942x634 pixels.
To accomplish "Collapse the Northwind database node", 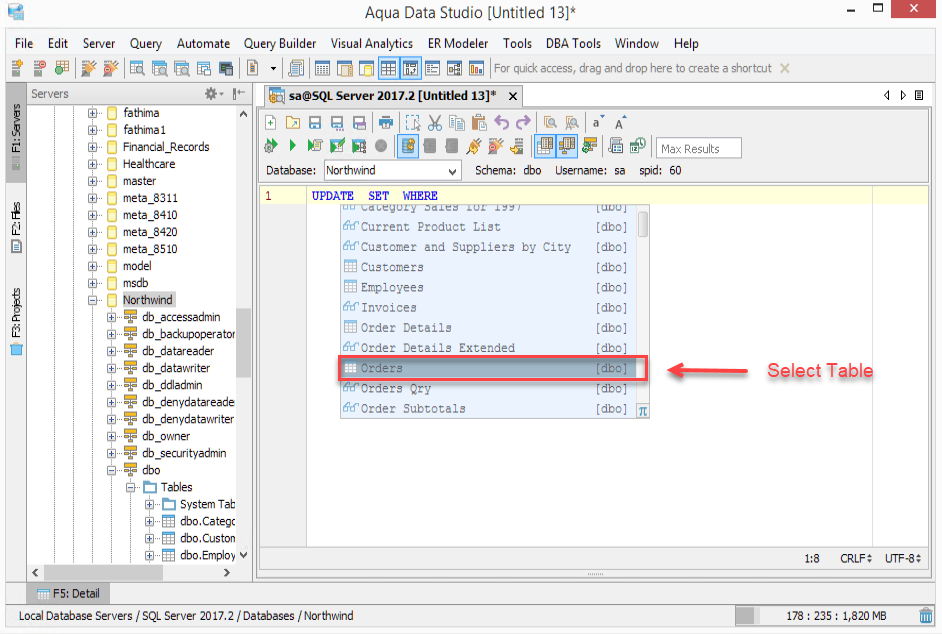I will point(92,299).
